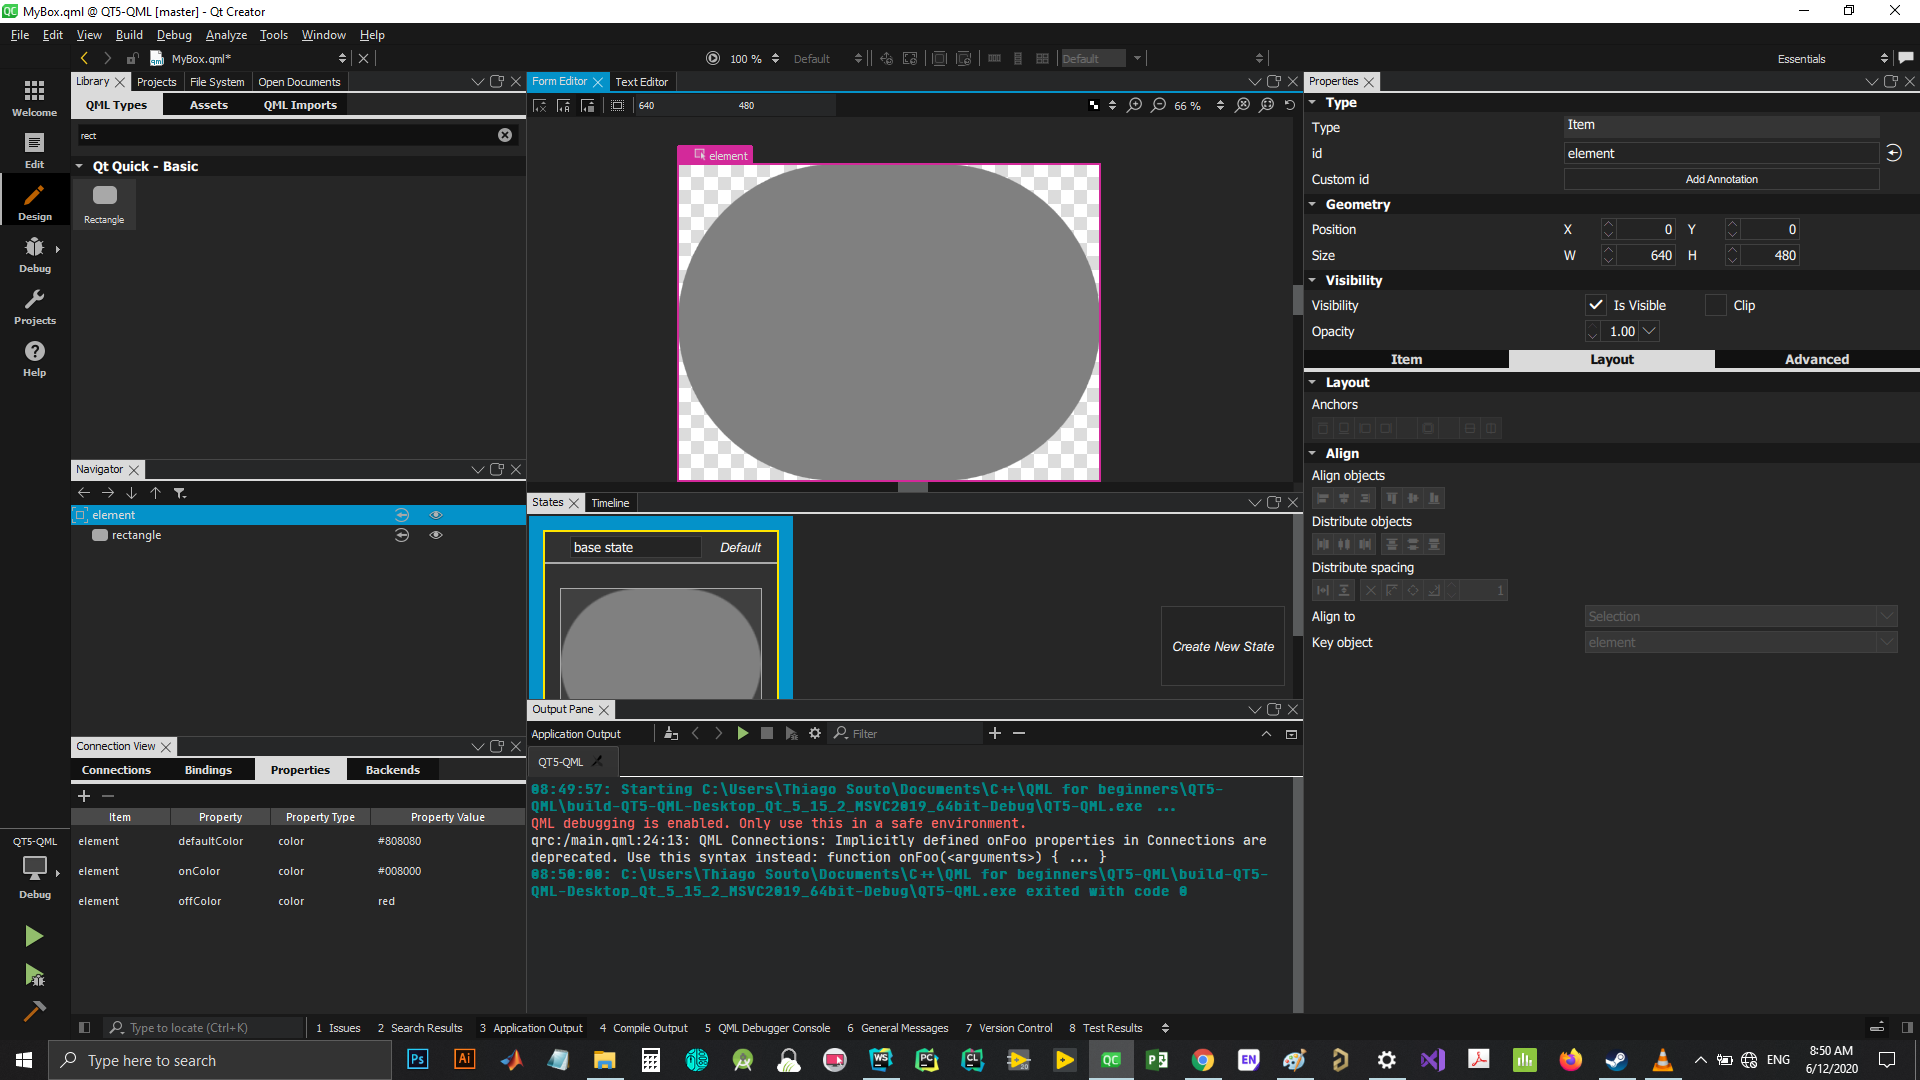1920x1080 pixels.
Task: Open Compile Output pane
Action: [643, 1028]
